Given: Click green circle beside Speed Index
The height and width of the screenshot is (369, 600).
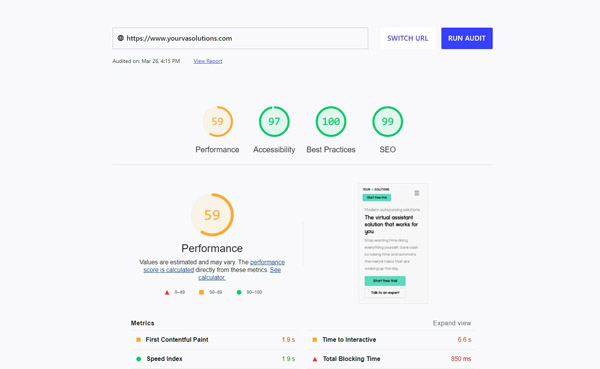Looking at the screenshot, I should pyautogui.click(x=139, y=359).
